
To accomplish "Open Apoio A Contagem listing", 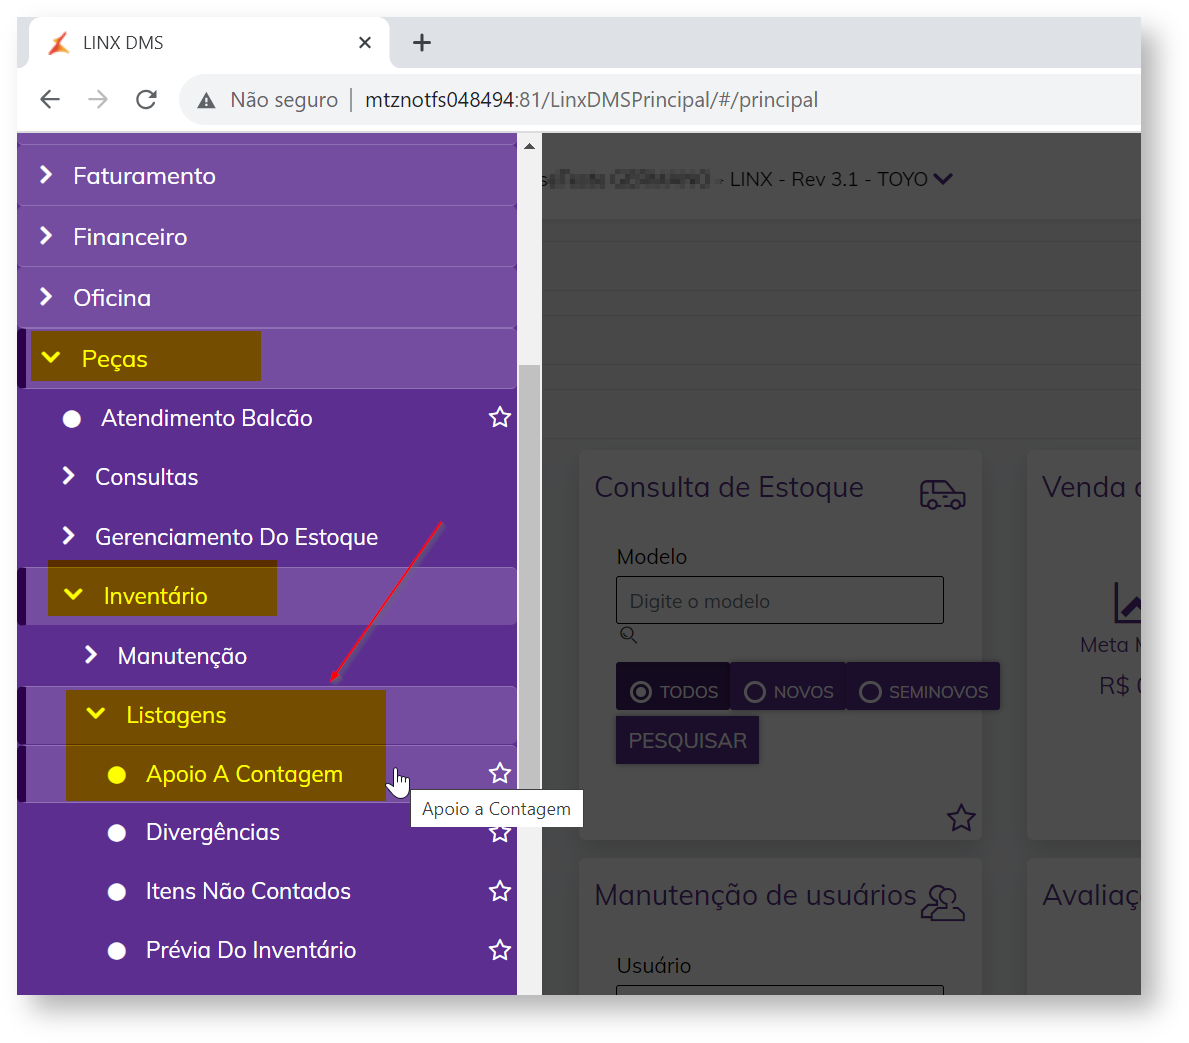I will [x=244, y=774].
